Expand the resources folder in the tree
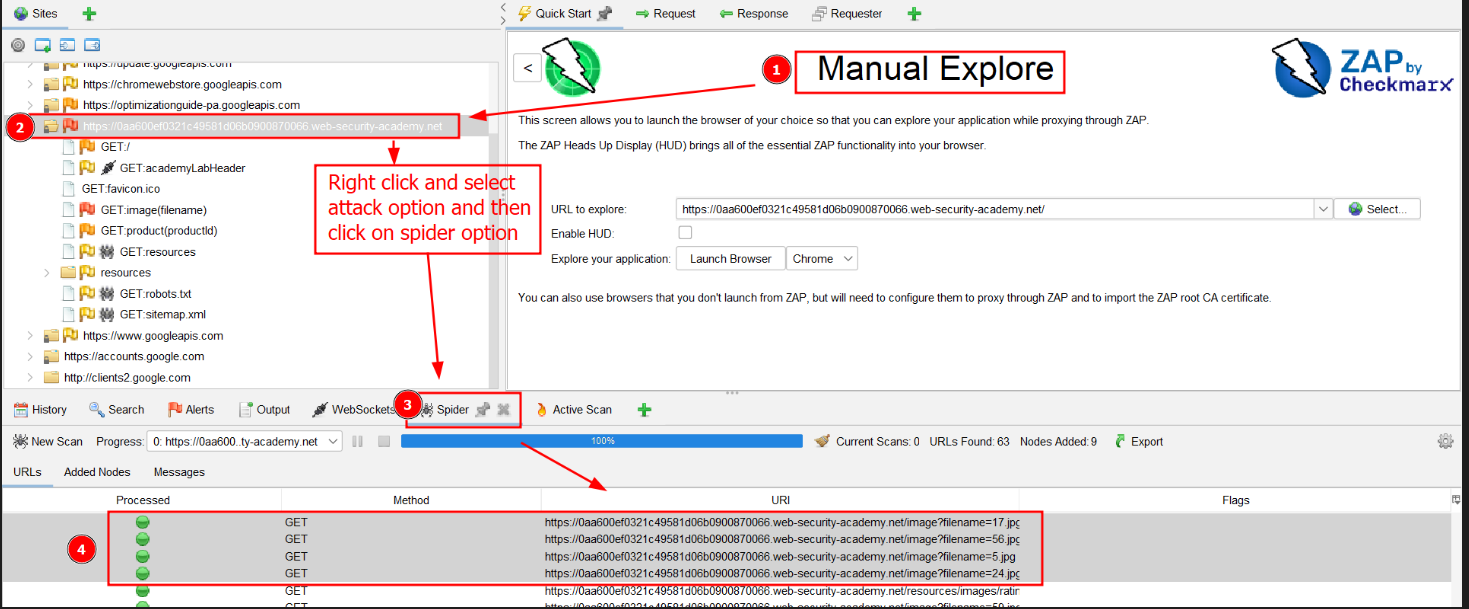The height and width of the screenshot is (609, 1469). pyautogui.click(x=48, y=273)
